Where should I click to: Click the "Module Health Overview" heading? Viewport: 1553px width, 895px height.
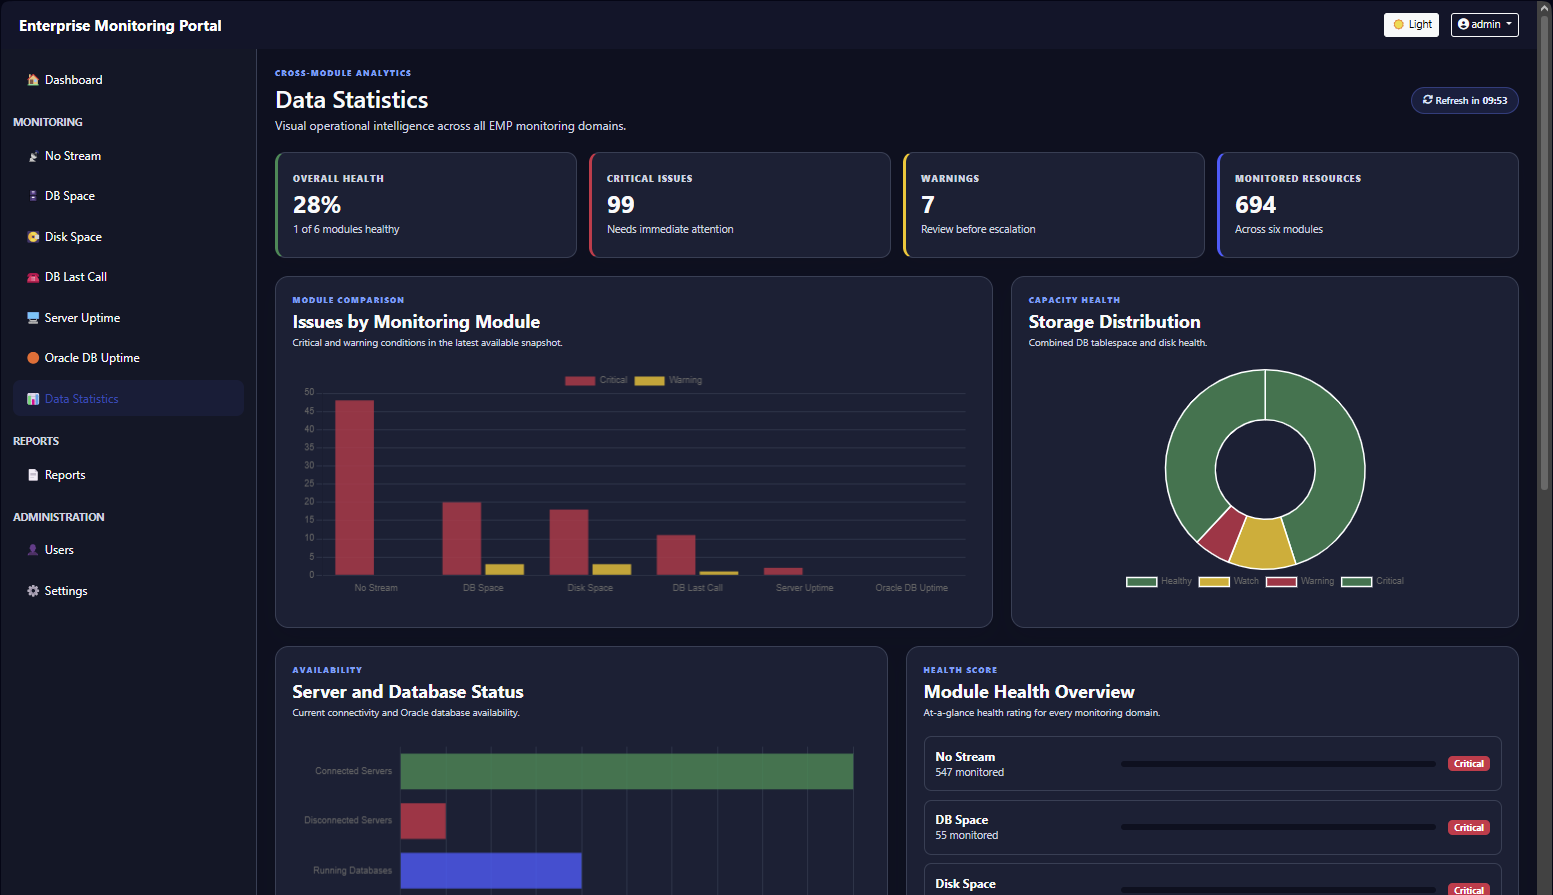[1029, 692]
